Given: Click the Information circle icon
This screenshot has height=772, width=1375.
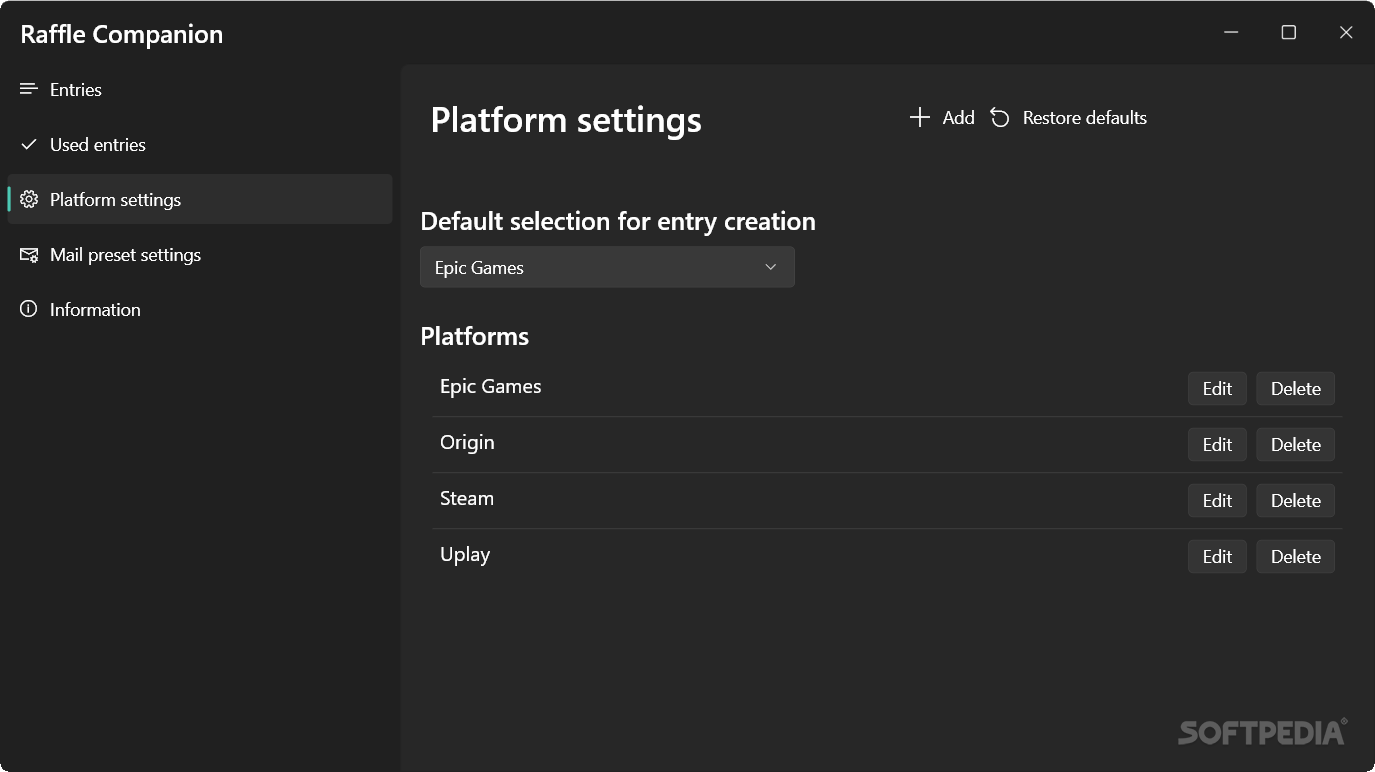Looking at the screenshot, I should click(29, 309).
